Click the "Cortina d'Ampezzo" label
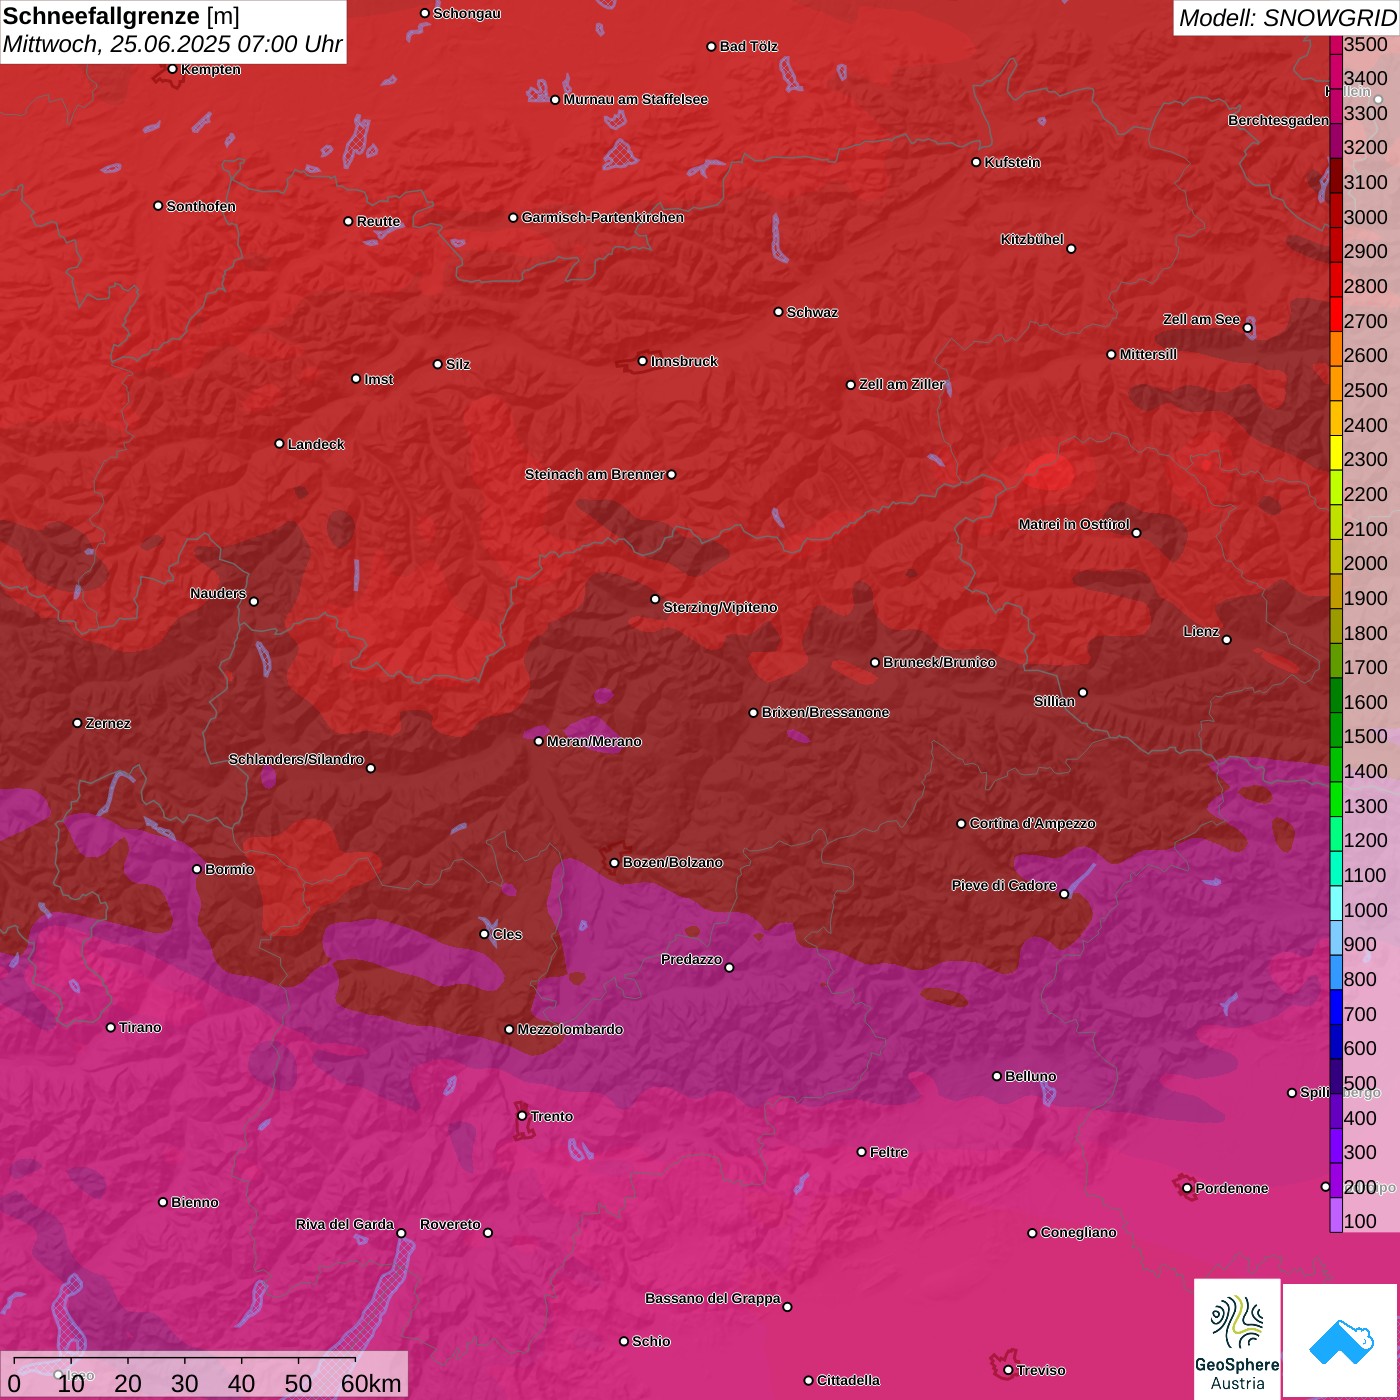1400x1400 pixels. tap(1033, 823)
